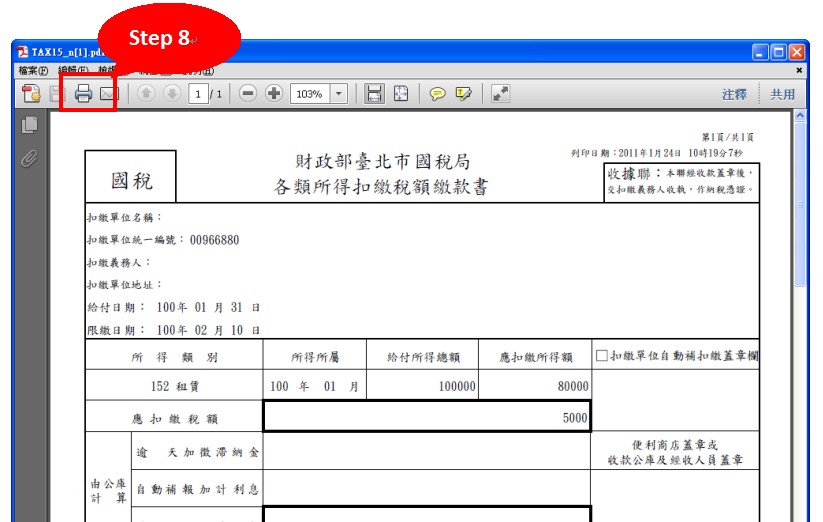Click the 100 年 01 月 period cell
The image size is (823, 522).
click(314, 386)
